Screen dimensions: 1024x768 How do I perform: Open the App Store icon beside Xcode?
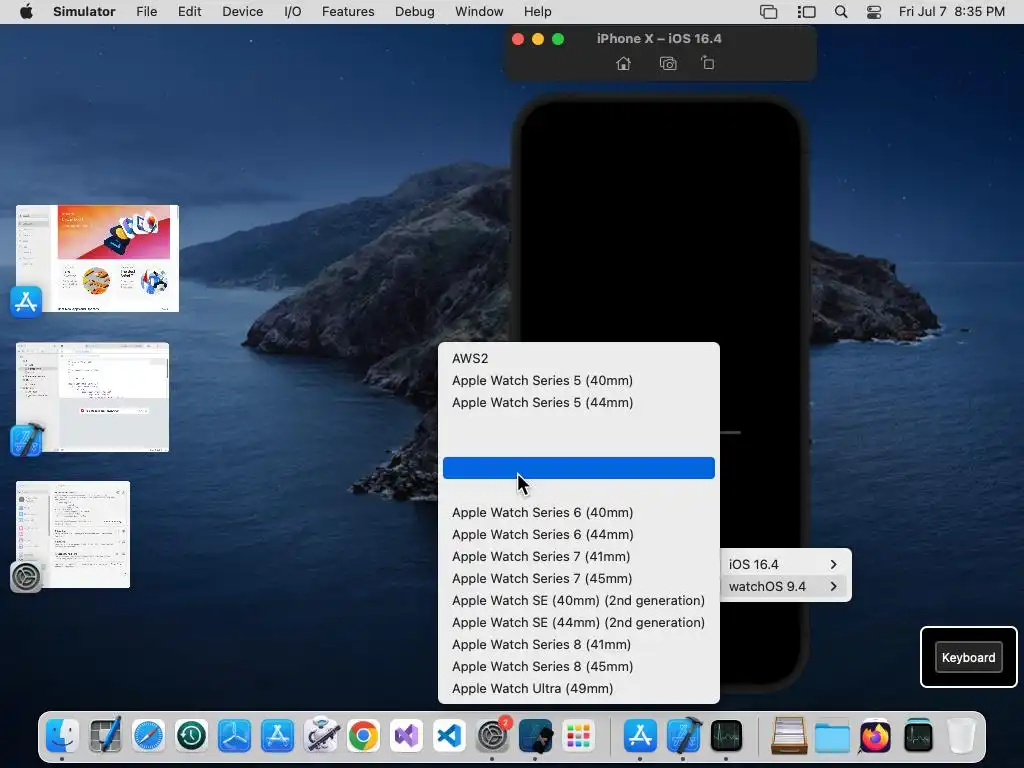[x=640, y=735]
